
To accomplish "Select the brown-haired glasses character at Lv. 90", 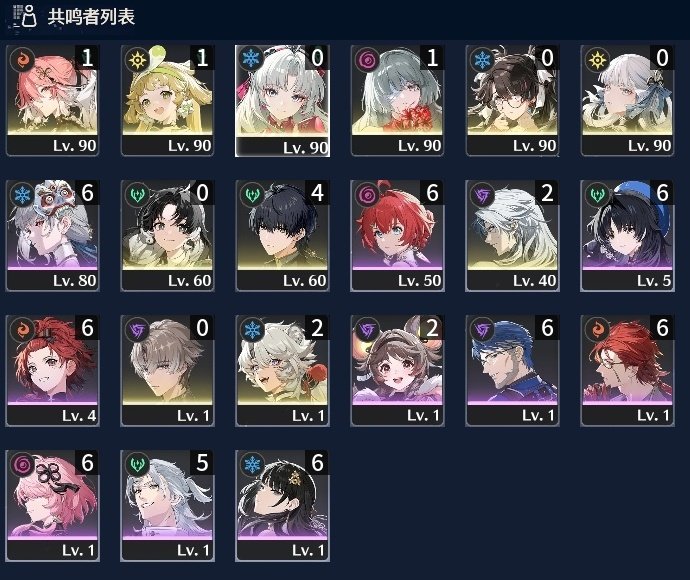I will [513, 100].
